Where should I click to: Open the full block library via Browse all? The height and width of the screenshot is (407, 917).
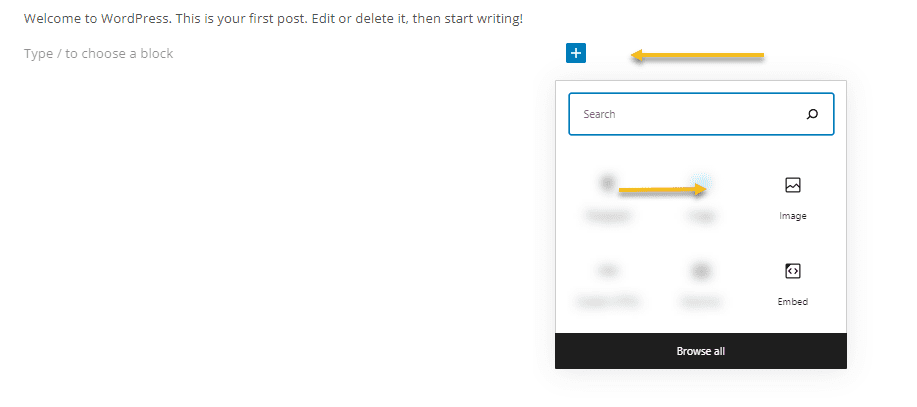701,351
